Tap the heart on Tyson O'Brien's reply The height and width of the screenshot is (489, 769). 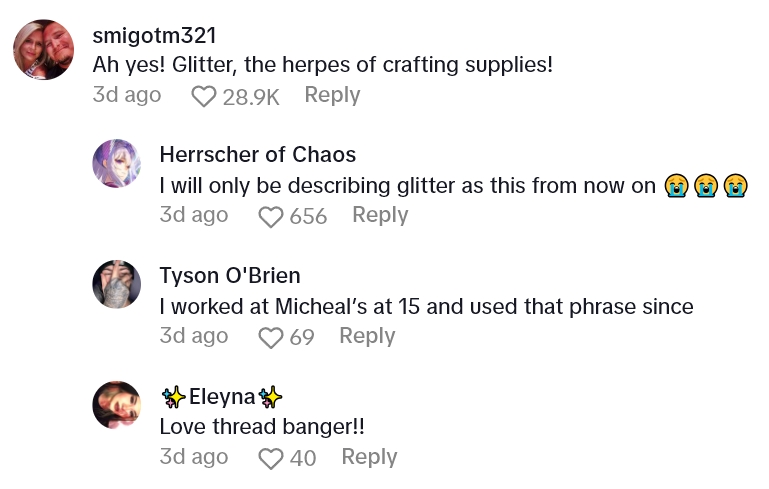point(271,337)
